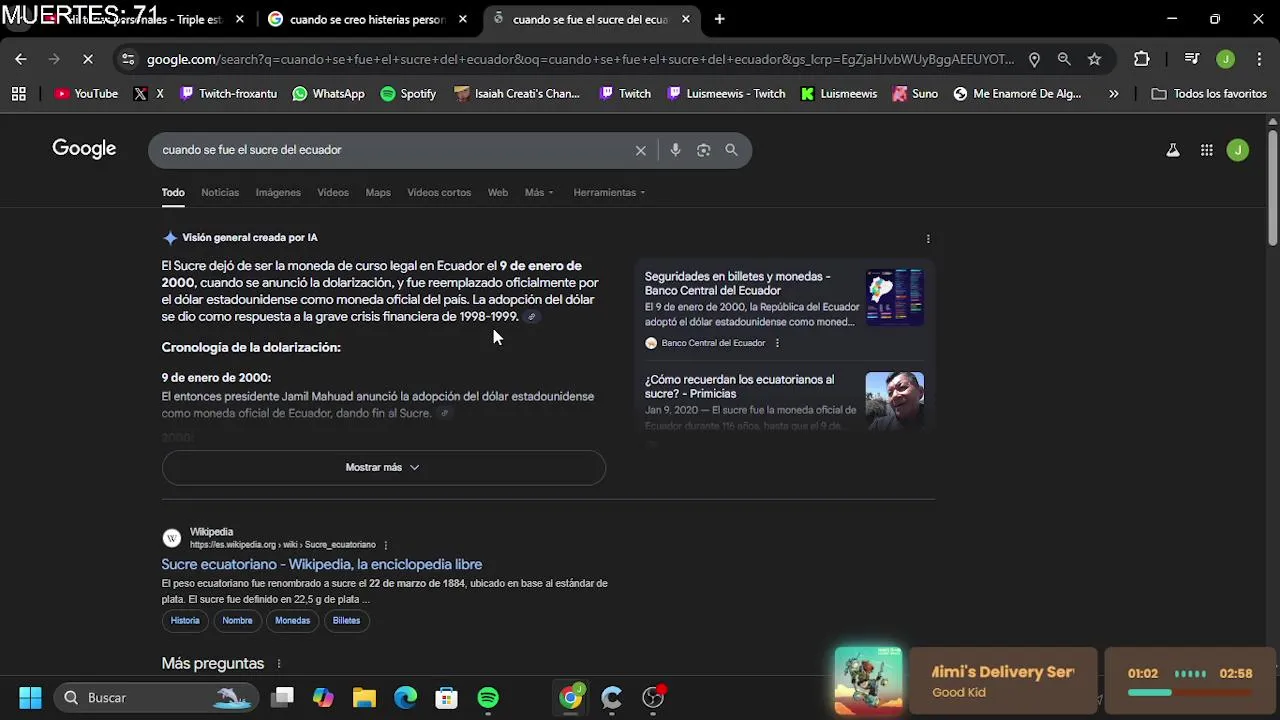
Task: Open the bookmarks bar apps grid icon
Action: tap(18, 93)
